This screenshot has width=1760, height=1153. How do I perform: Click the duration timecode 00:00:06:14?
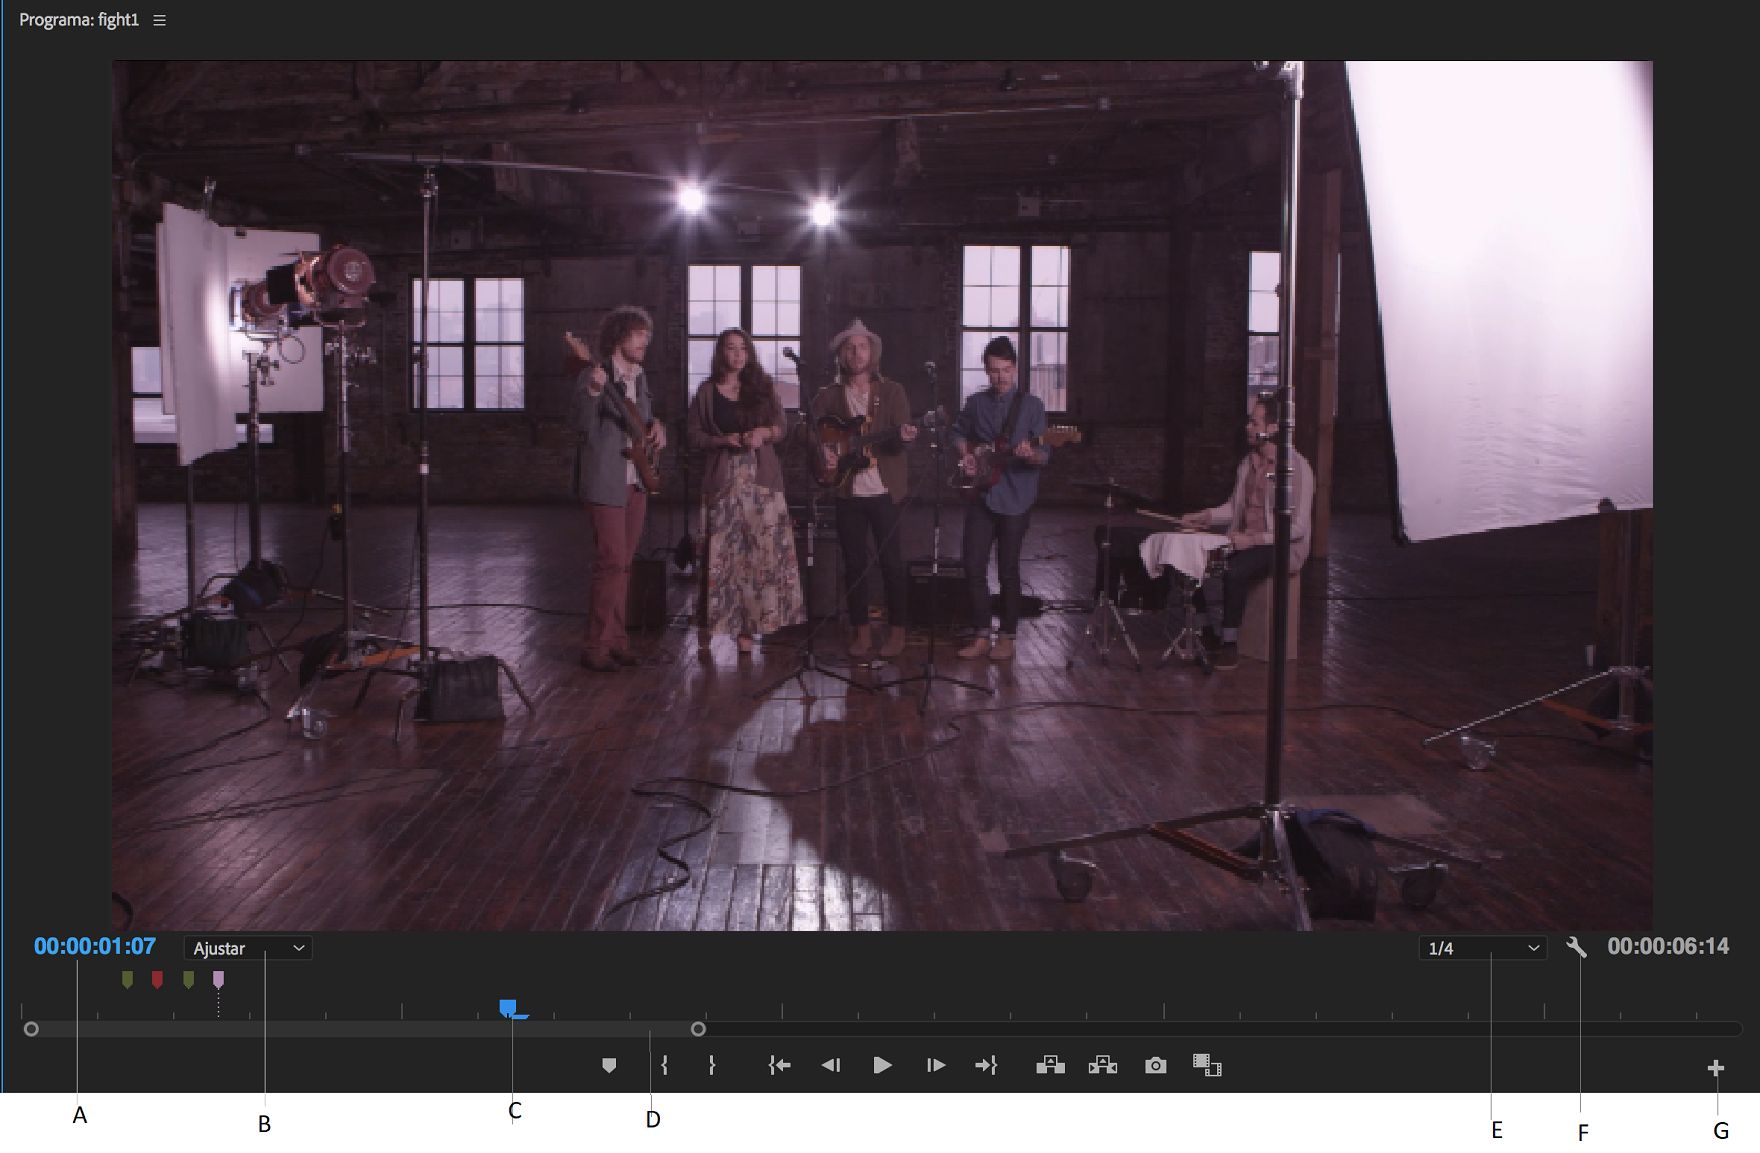coord(1668,946)
